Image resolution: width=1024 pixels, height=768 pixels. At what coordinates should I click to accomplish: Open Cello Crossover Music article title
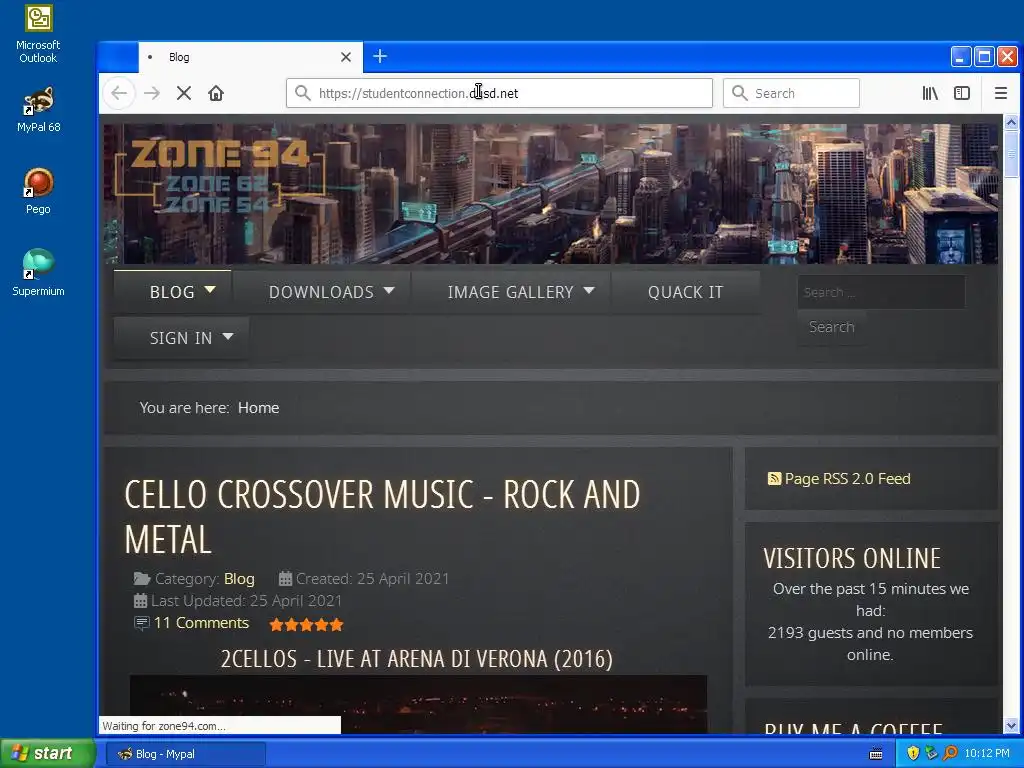[x=382, y=517]
